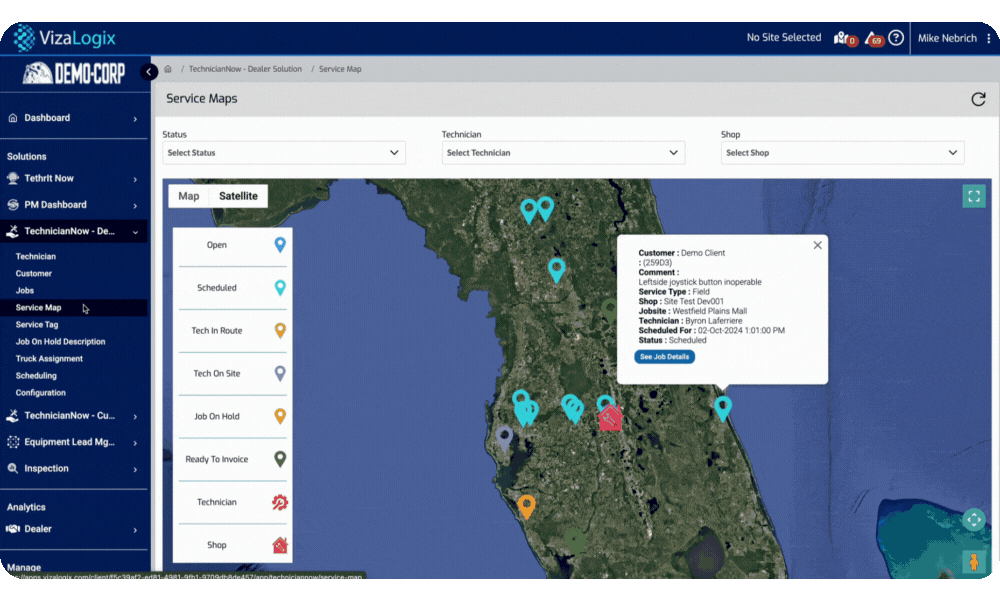
Task: Open Job On Hold Description submenu item
Action: tap(61, 342)
